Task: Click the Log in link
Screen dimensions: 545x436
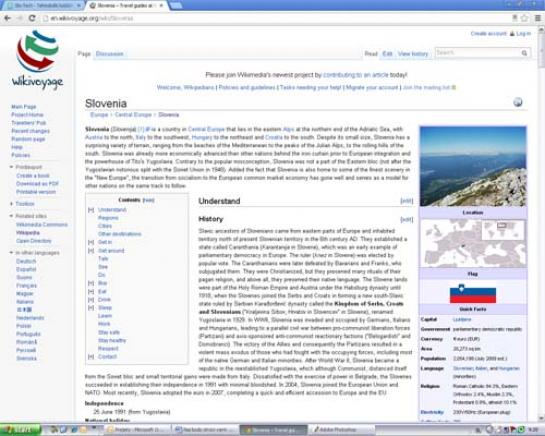Action: click(x=523, y=33)
